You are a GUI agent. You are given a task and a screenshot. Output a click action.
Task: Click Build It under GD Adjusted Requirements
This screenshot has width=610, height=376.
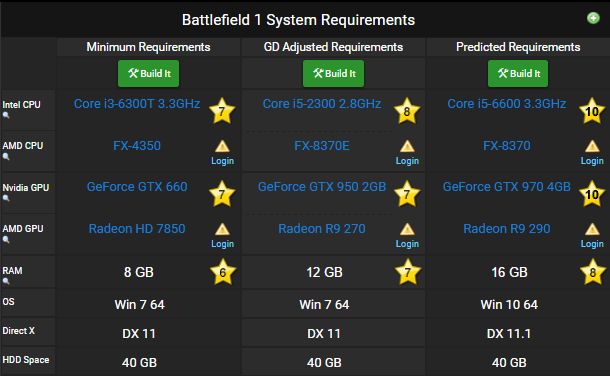click(333, 73)
